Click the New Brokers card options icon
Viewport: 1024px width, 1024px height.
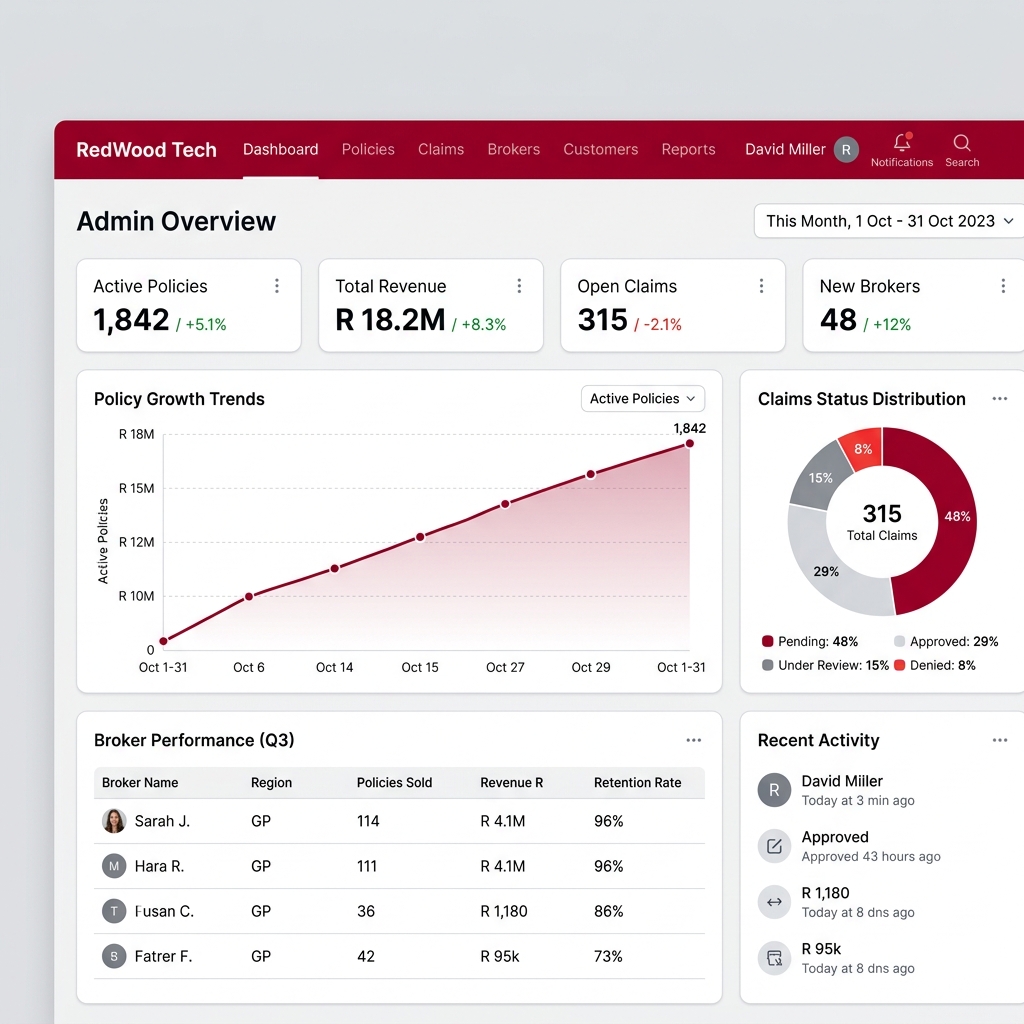coord(1003,286)
